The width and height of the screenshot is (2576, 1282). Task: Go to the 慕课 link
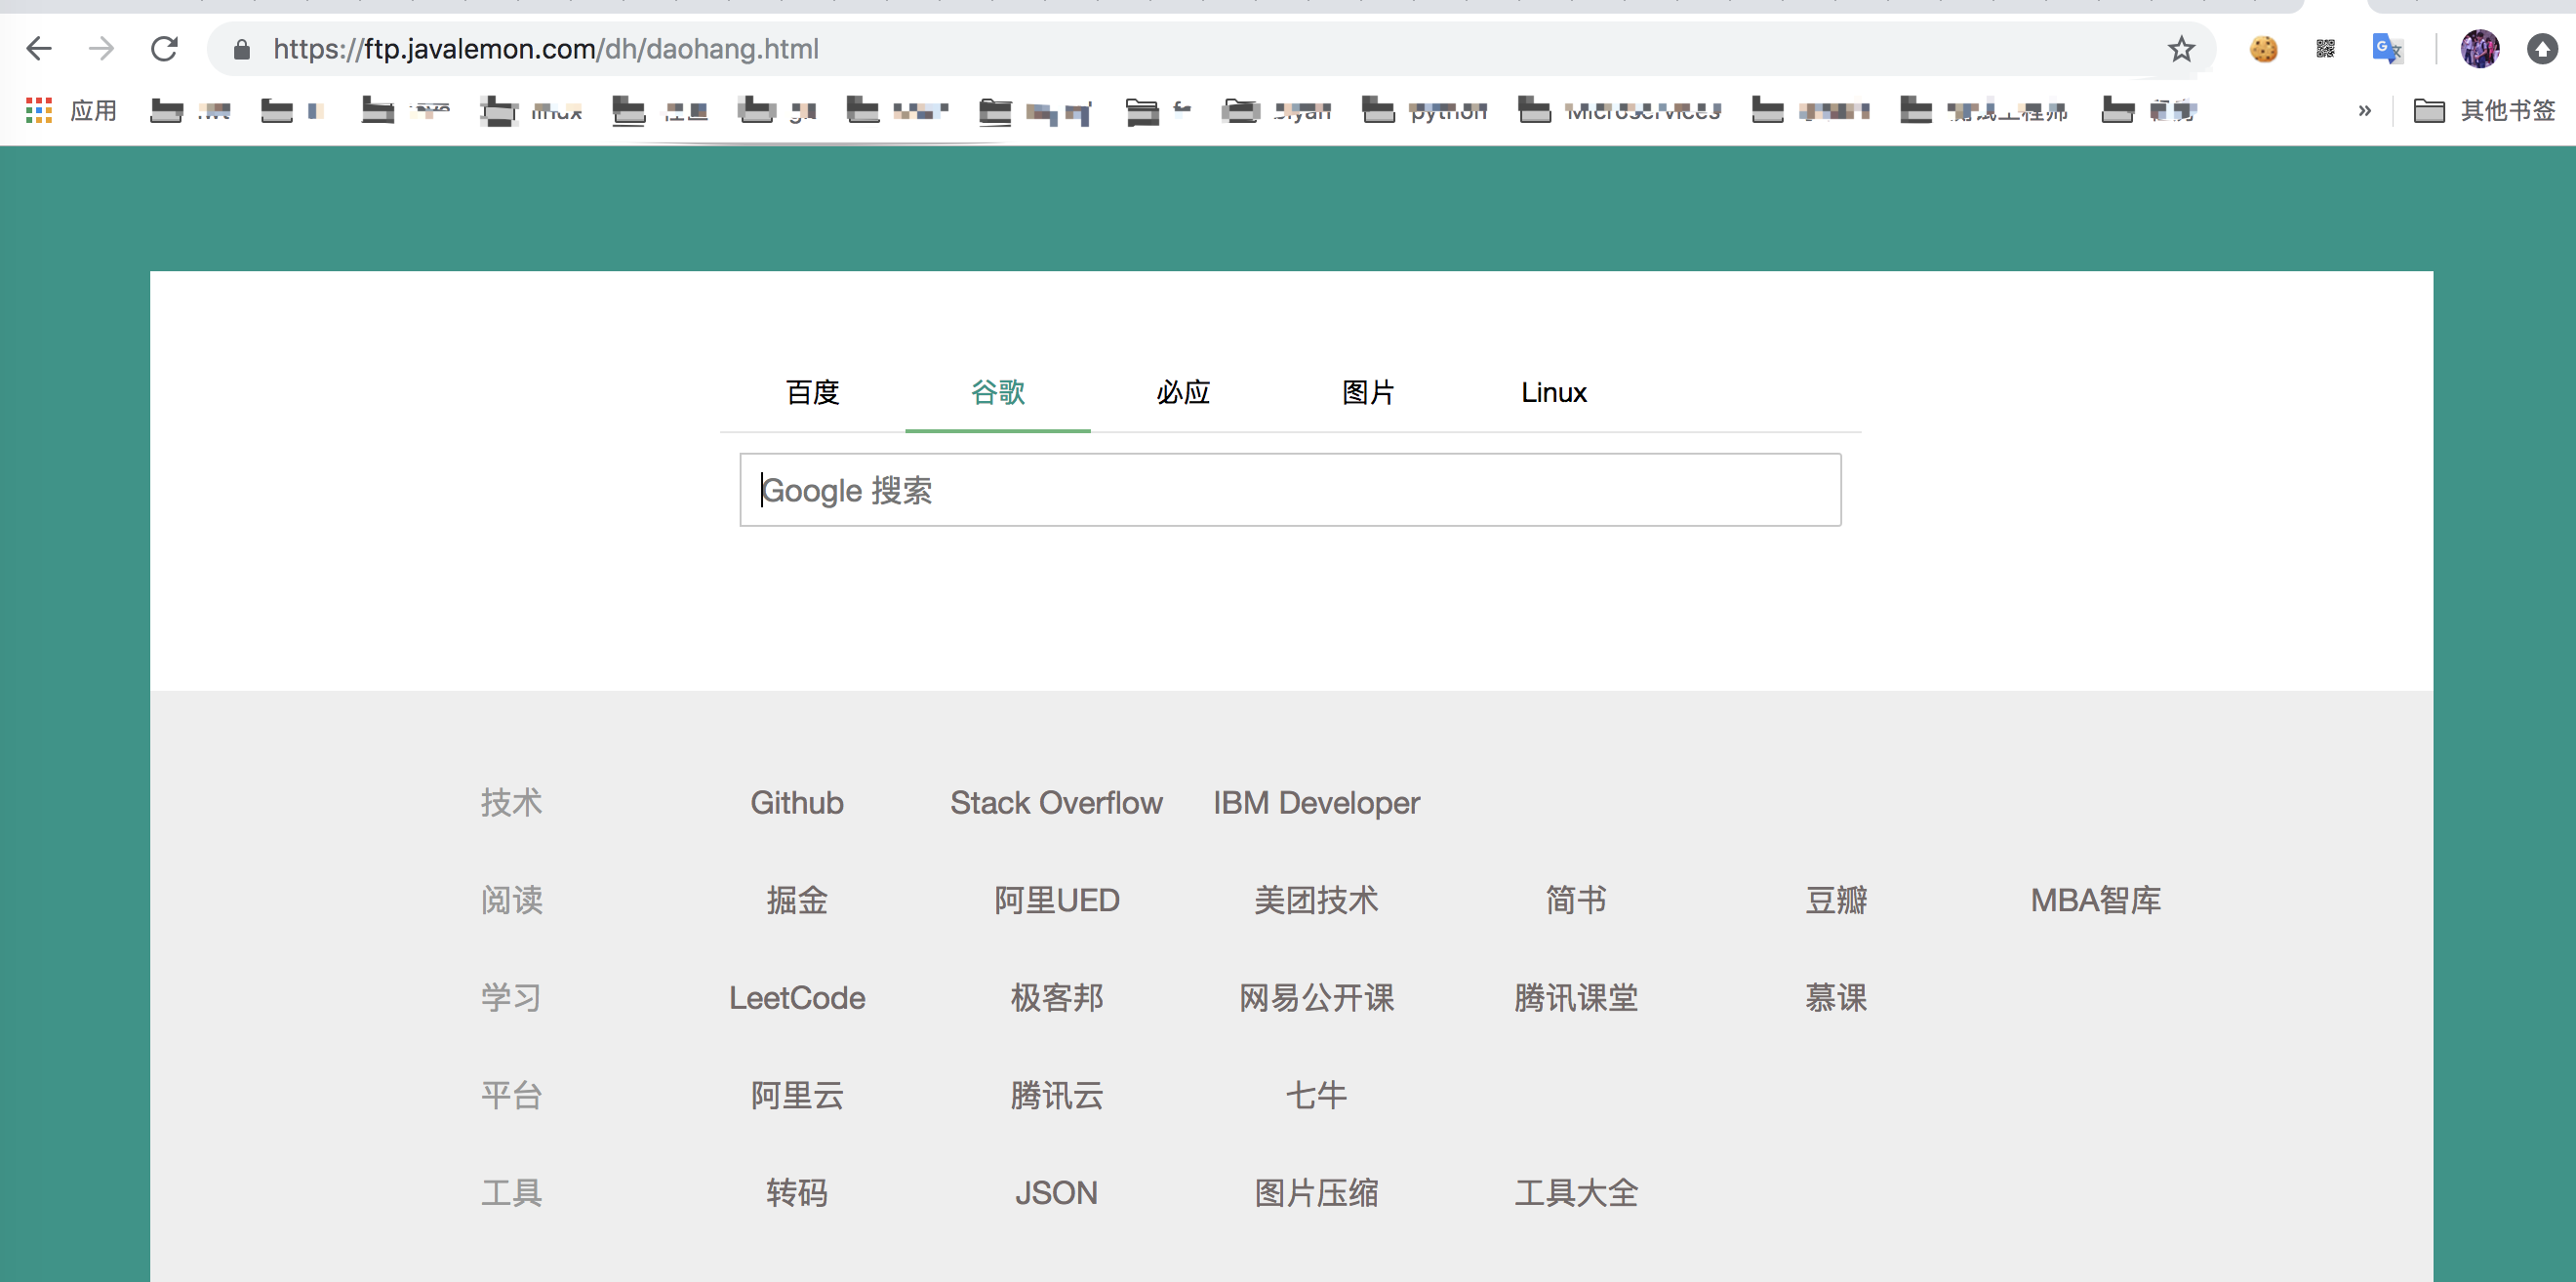point(1836,997)
